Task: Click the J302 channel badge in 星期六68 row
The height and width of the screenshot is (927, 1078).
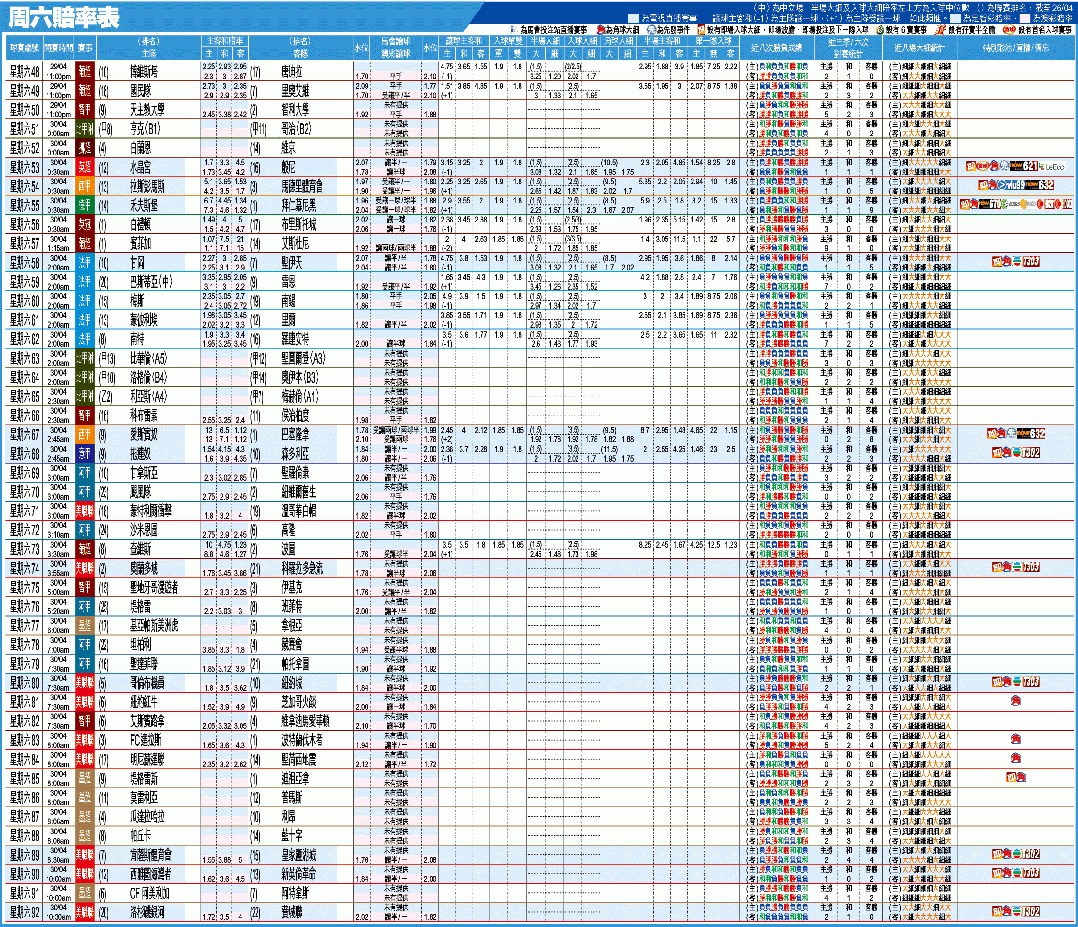Action: tap(1031, 453)
